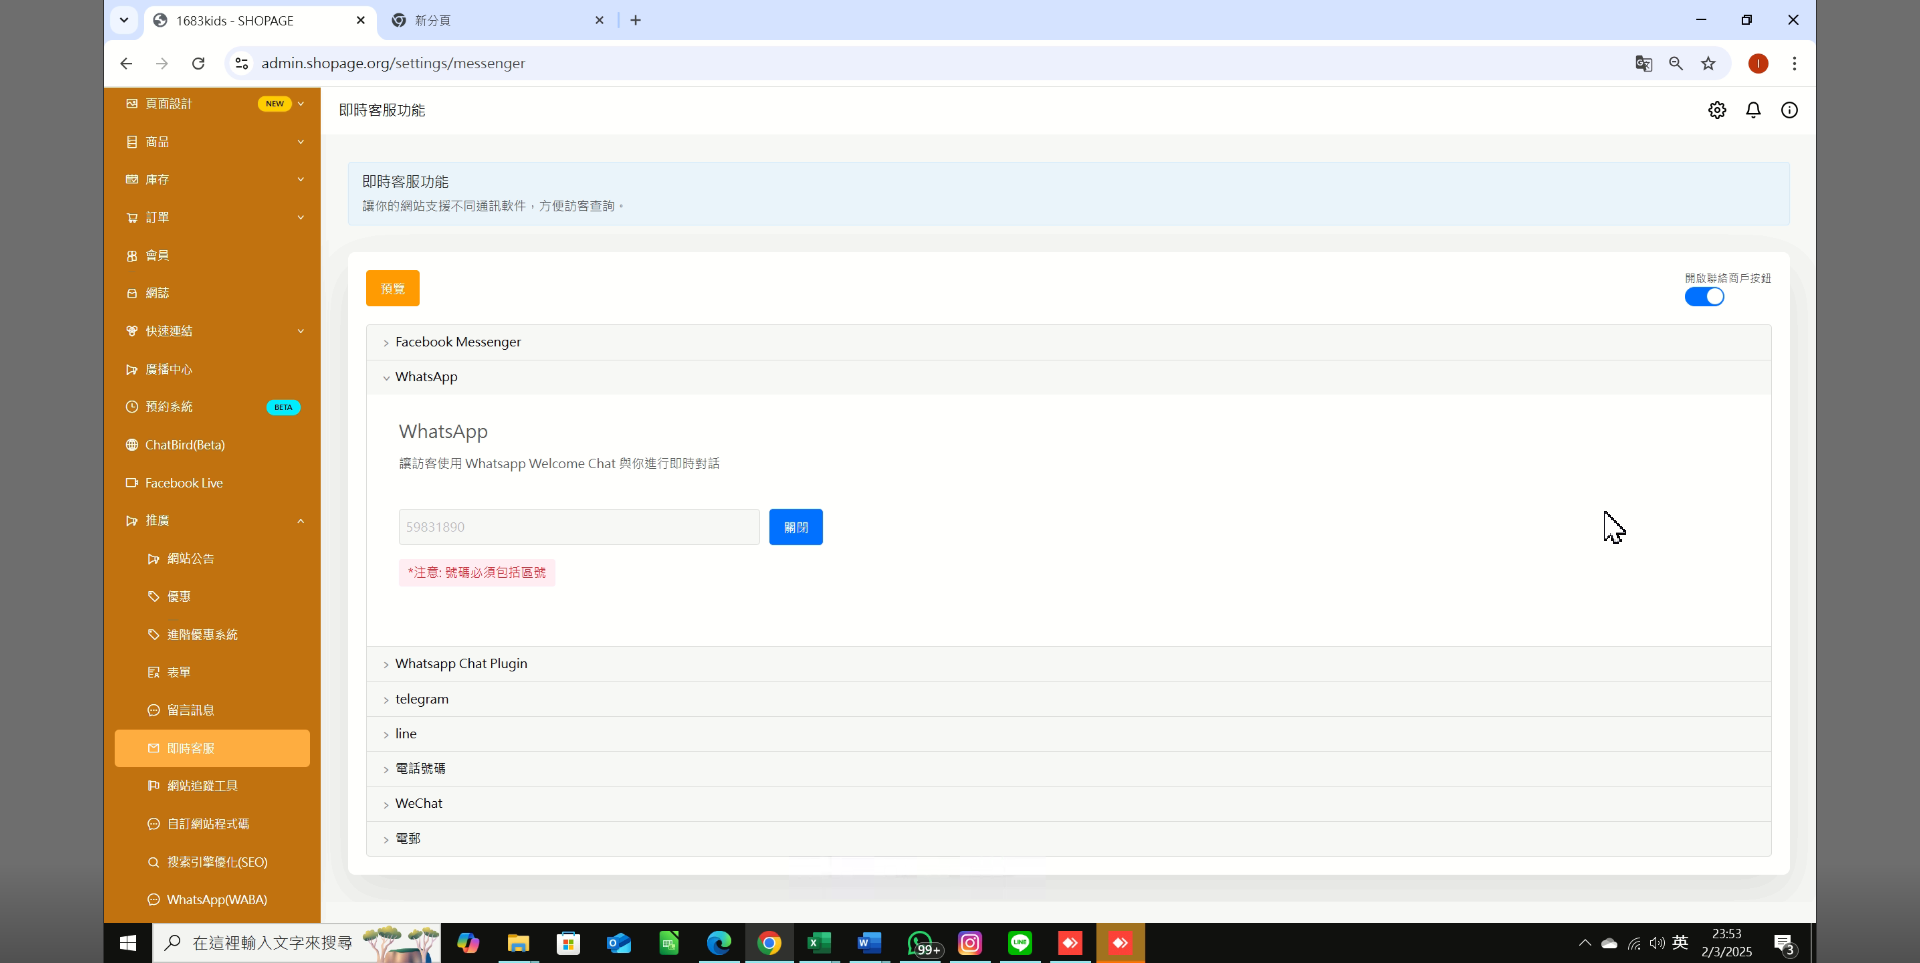Expand the telegram section
This screenshot has height=963, width=1920.
1068,699
